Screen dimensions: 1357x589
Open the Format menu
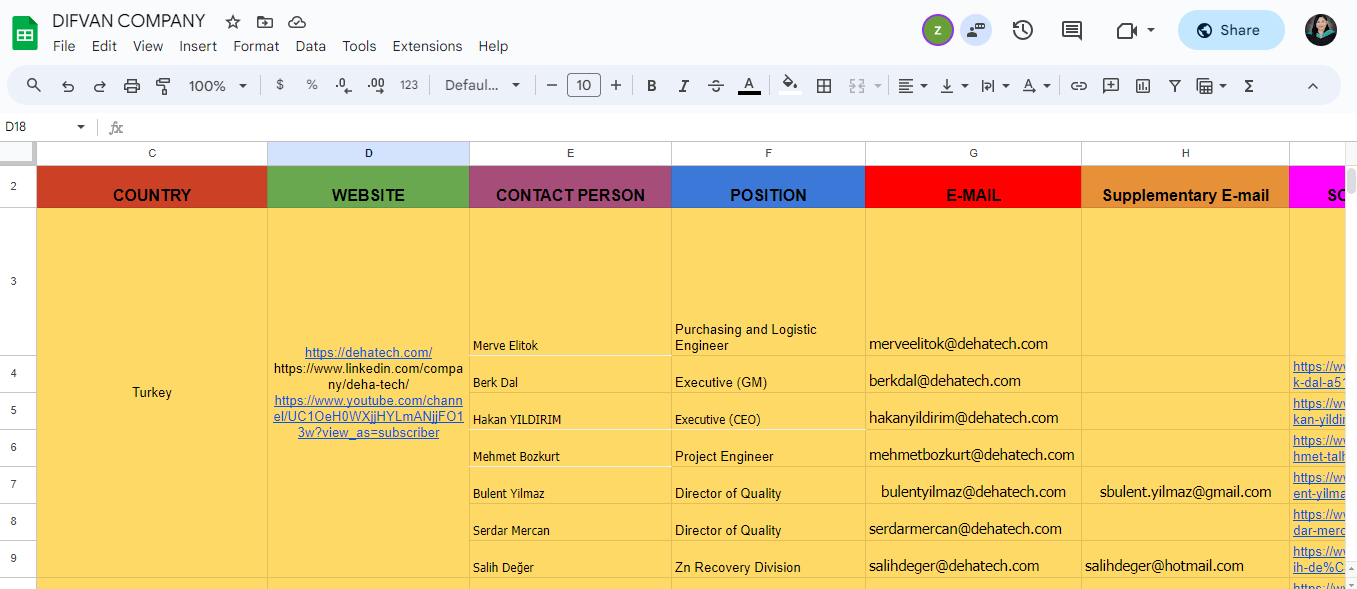tap(256, 46)
